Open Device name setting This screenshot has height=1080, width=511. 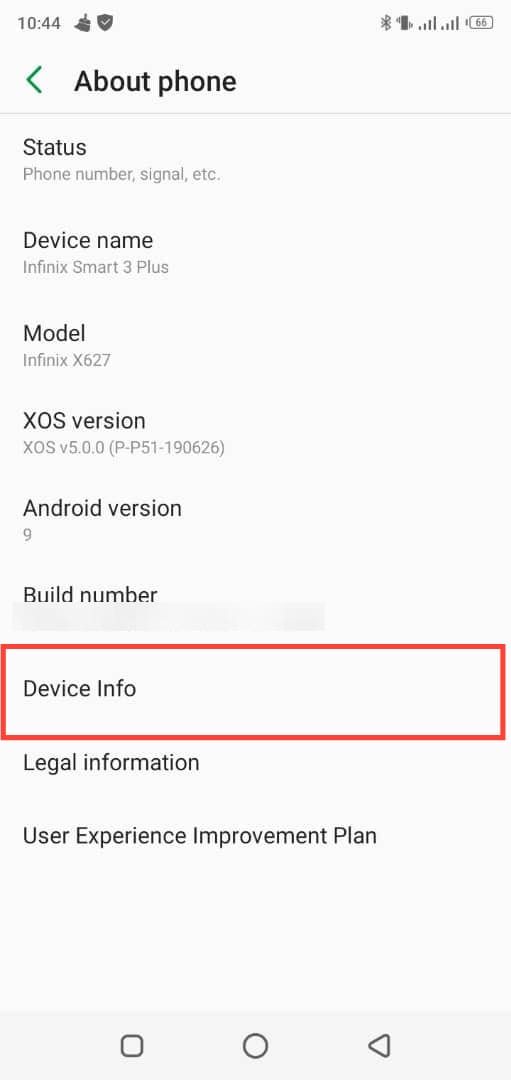click(256, 253)
